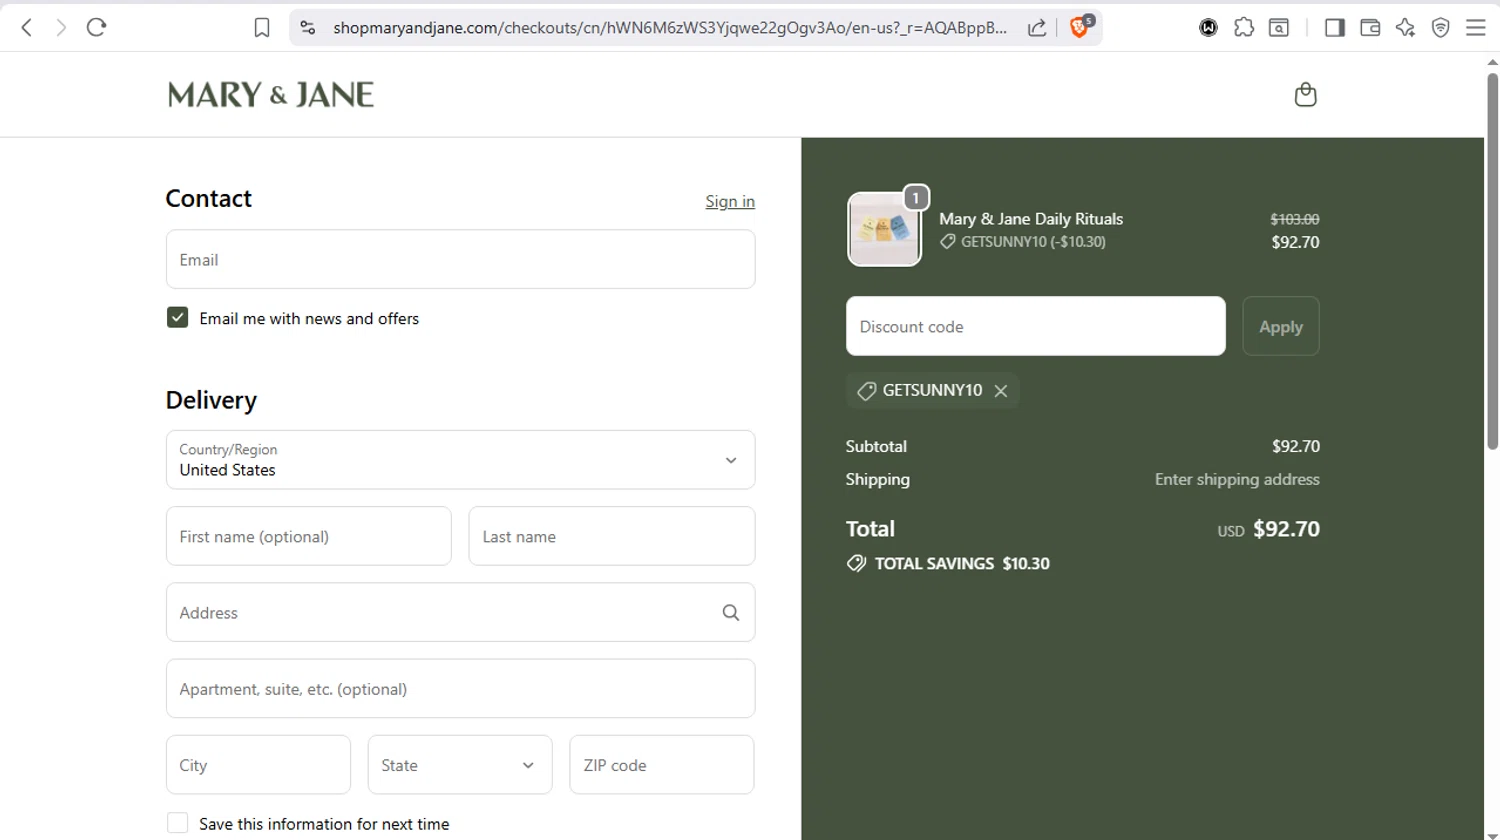Screen dimensions: 1500x840
Task: Click the browser address bar URL
Action: [x=670, y=28]
